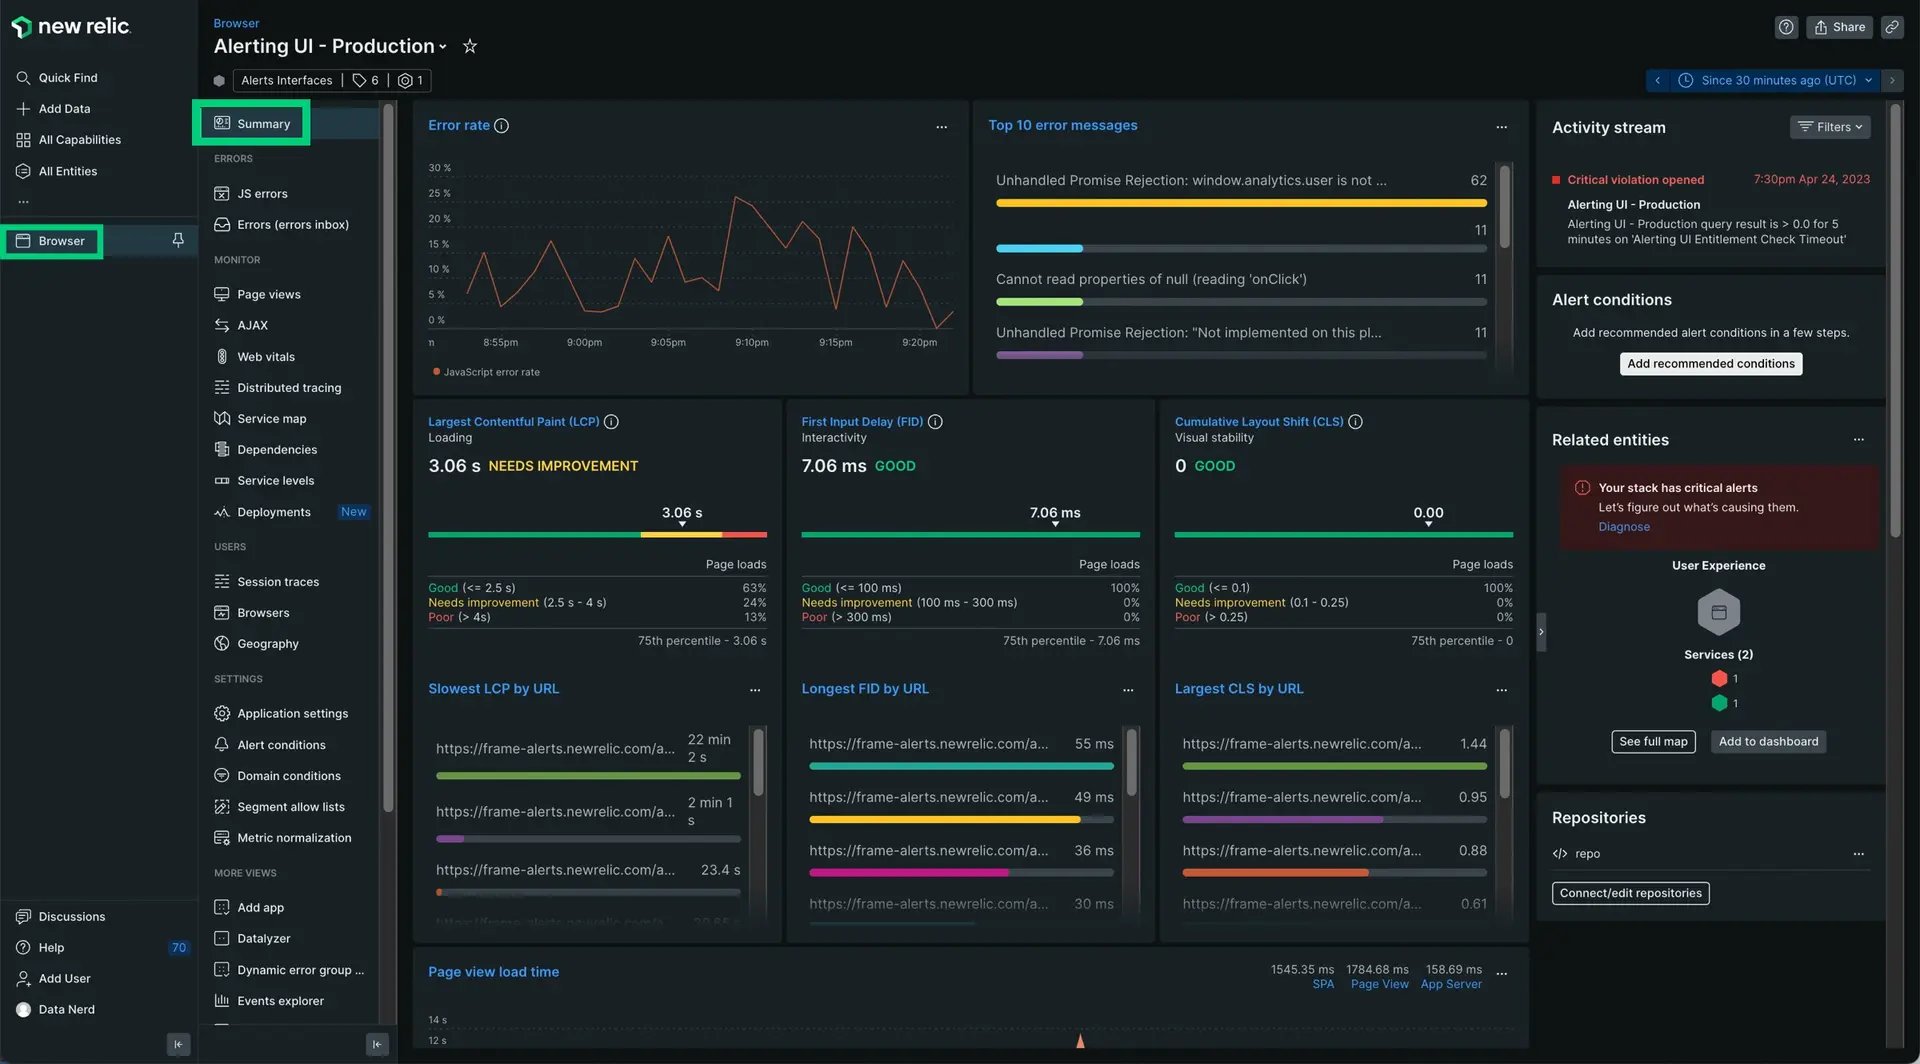The width and height of the screenshot is (1920, 1064).
Task: Select the Distributed tracing icon
Action: [222, 387]
